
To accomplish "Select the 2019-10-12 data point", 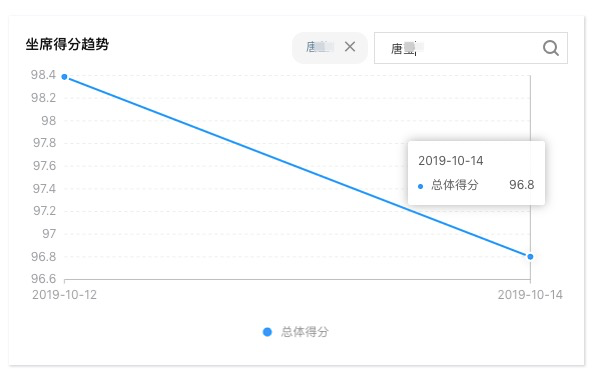I will click(x=65, y=77).
